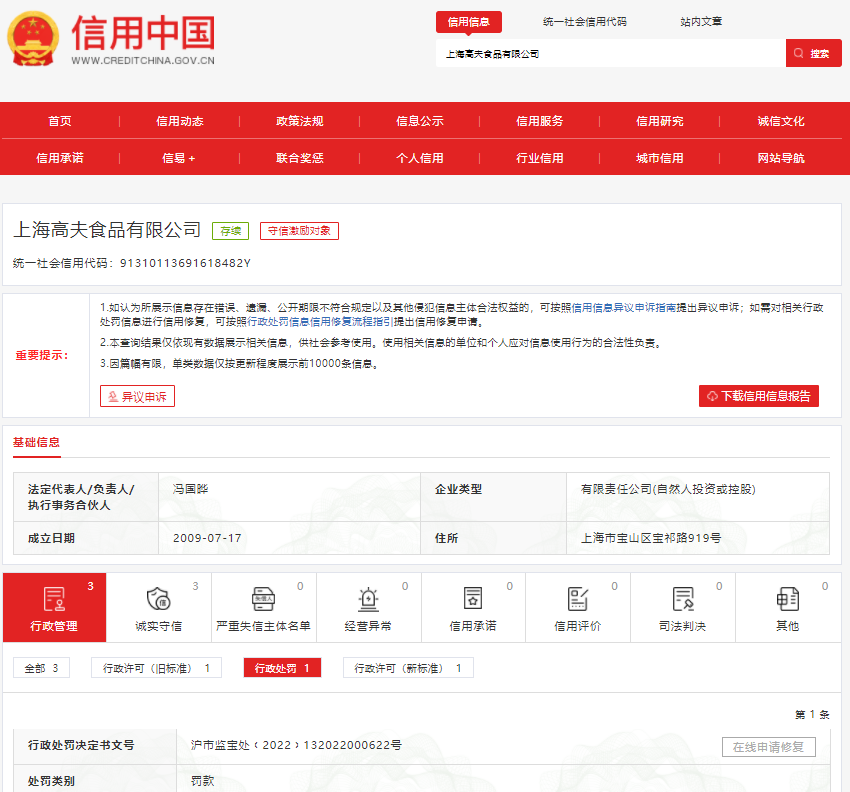Click 下载信用信息报告 button

pyautogui.click(x=759, y=396)
